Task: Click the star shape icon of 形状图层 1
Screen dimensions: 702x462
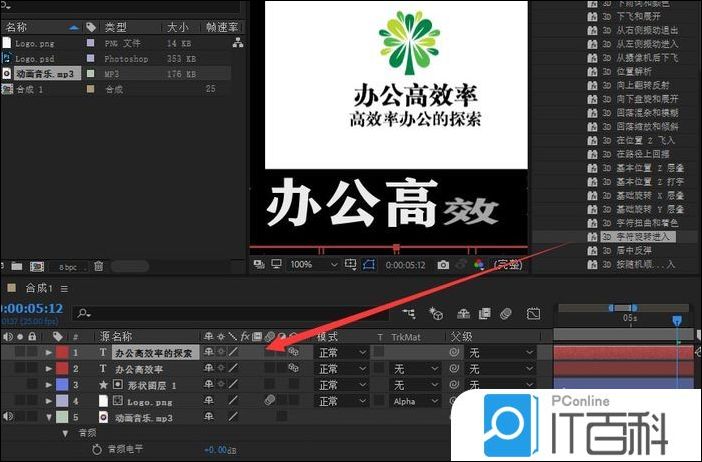Action: click(x=103, y=385)
